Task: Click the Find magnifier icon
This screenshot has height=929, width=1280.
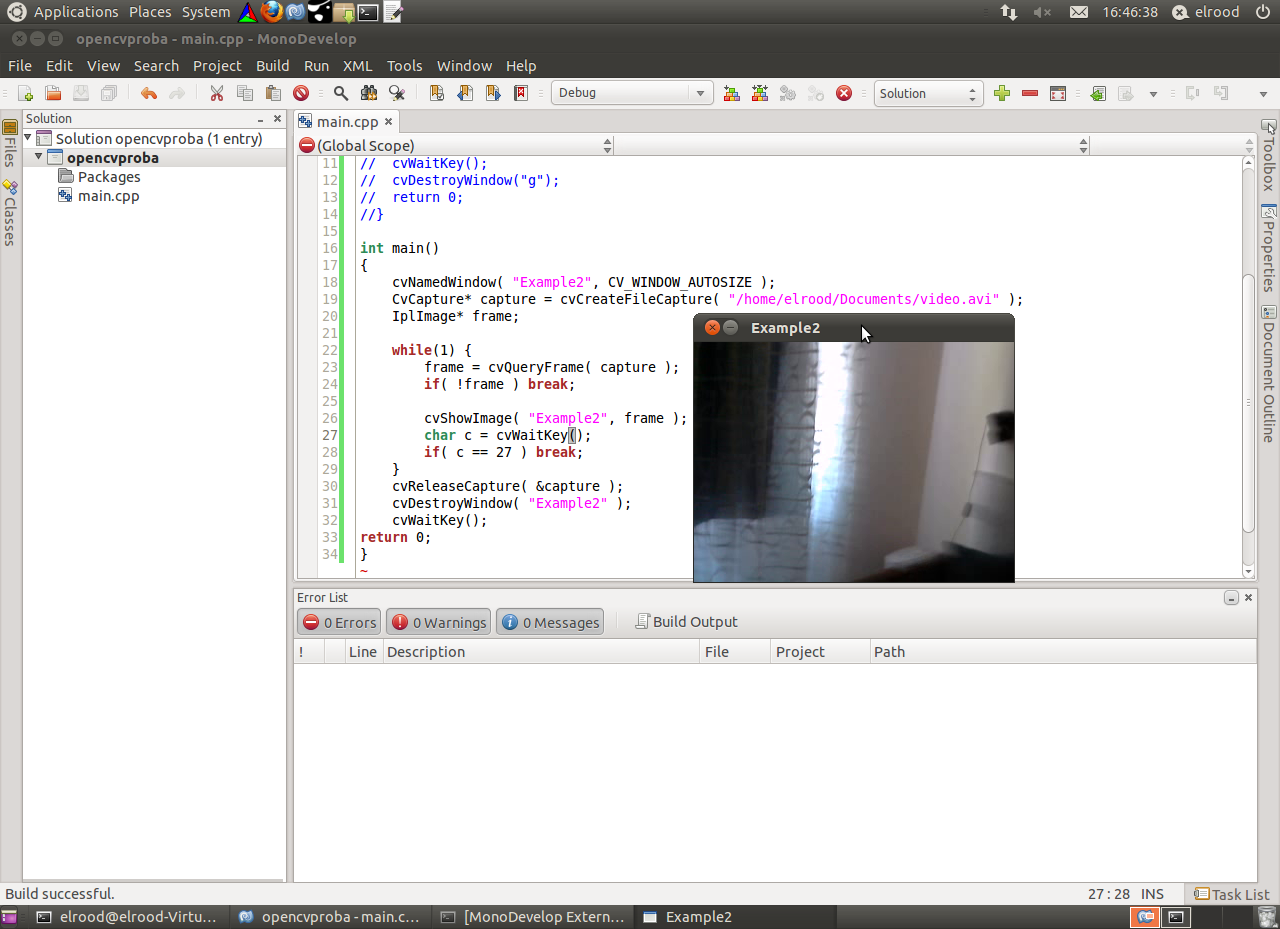Action: pyautogui.click(x=341, y=93)
